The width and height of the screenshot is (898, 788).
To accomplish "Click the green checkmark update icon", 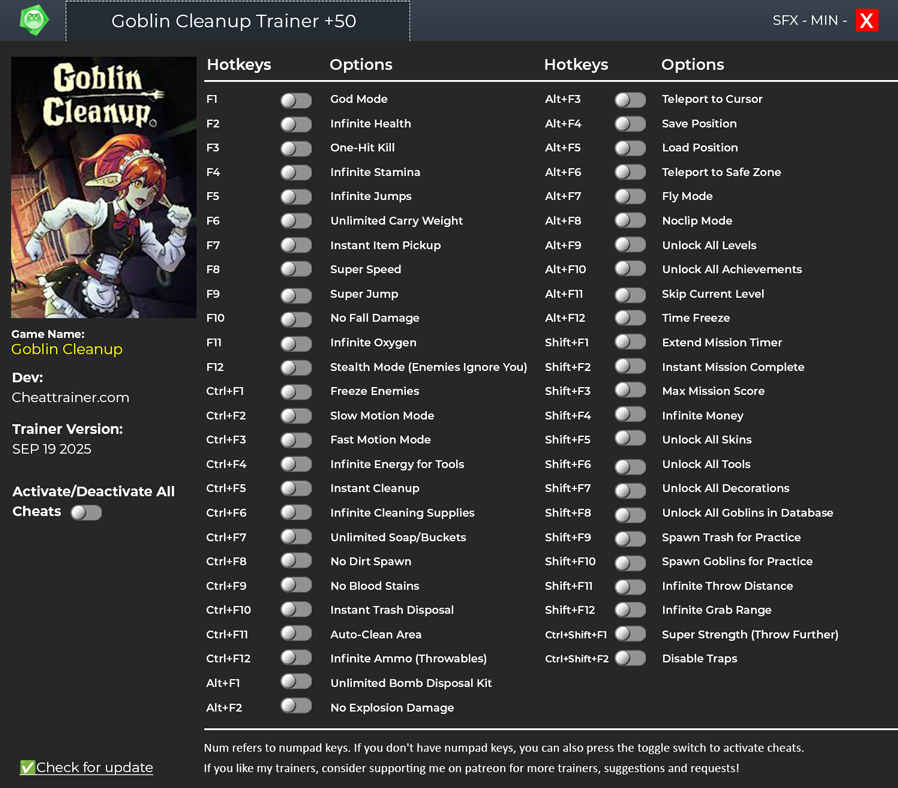I will coord(27,768).
